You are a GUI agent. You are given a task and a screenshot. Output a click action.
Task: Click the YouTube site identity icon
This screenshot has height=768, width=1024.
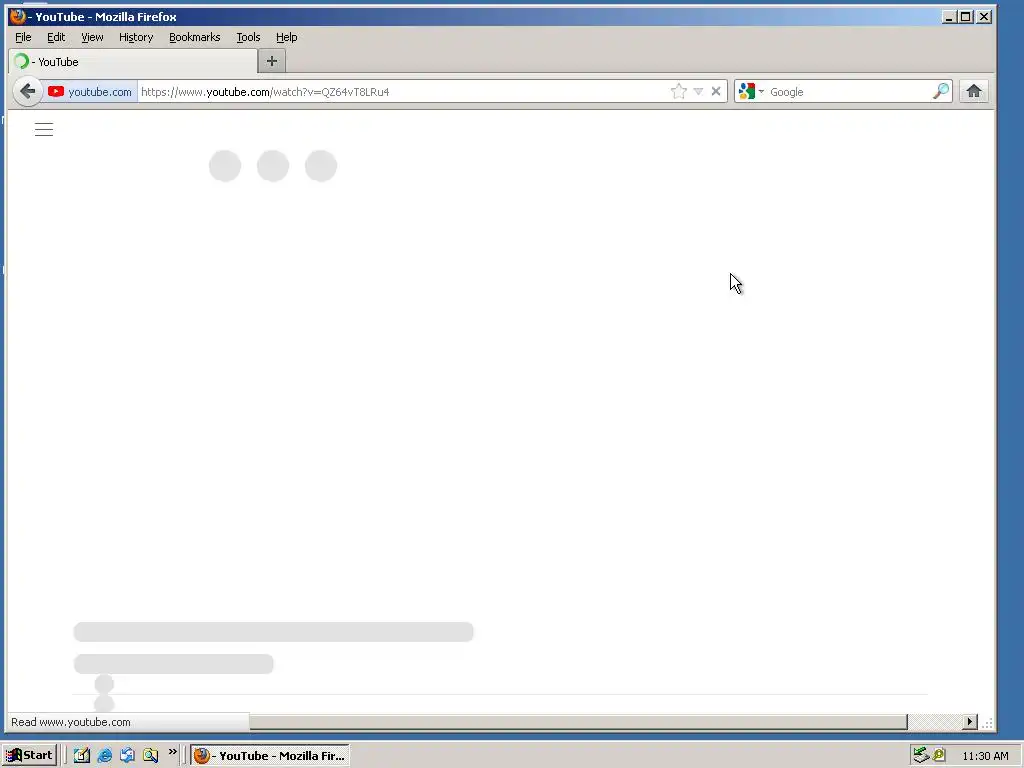(56, 91)
